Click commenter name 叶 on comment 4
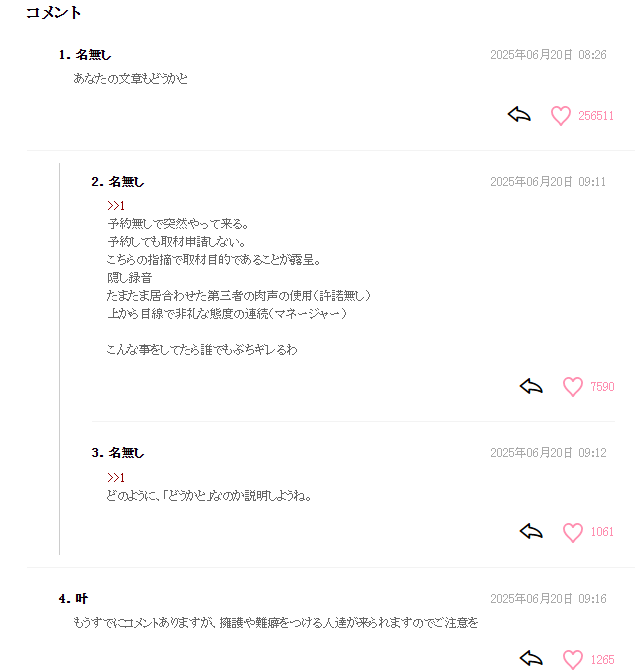 (82, 599)
